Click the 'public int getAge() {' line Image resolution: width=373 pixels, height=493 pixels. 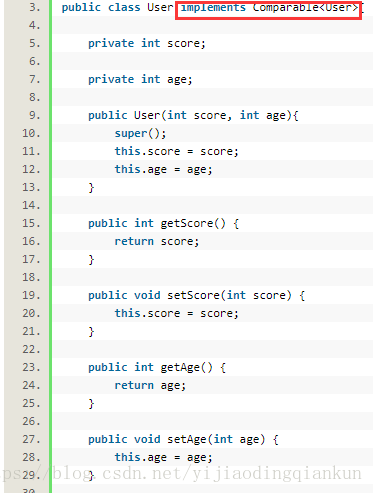click(157, 367)
